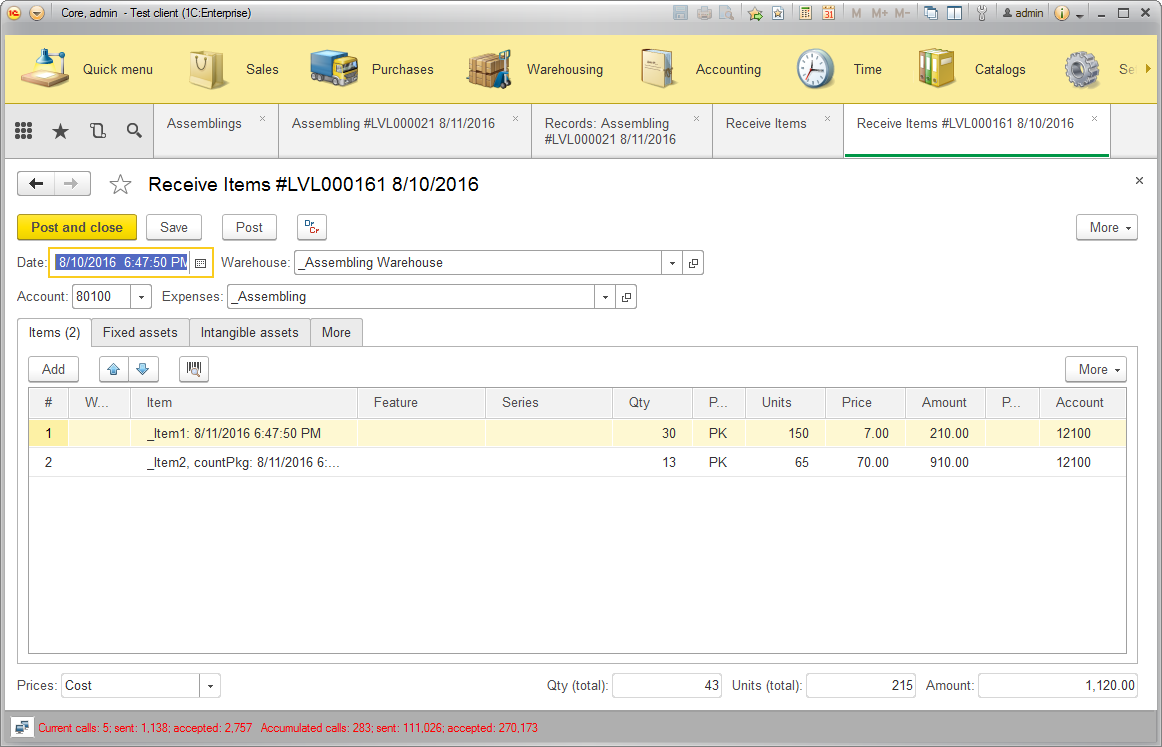Image resolution: width=1162 pixels, height=747 pixels.
Task: Open the Warehouse reference record
Action: pos(693,263)
